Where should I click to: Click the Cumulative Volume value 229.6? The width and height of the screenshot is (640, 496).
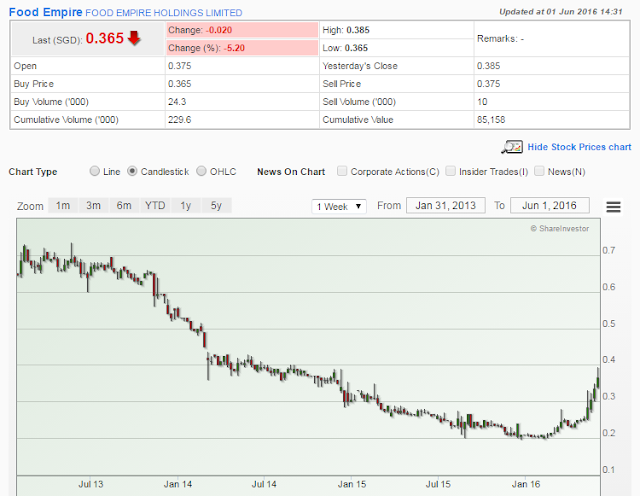[180, 120]
